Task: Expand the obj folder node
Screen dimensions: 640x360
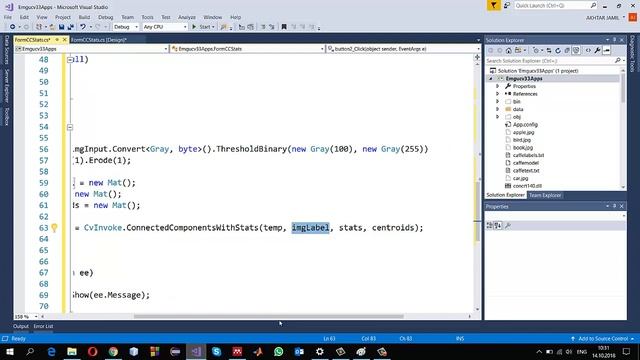Action: (x=498, y=117)
